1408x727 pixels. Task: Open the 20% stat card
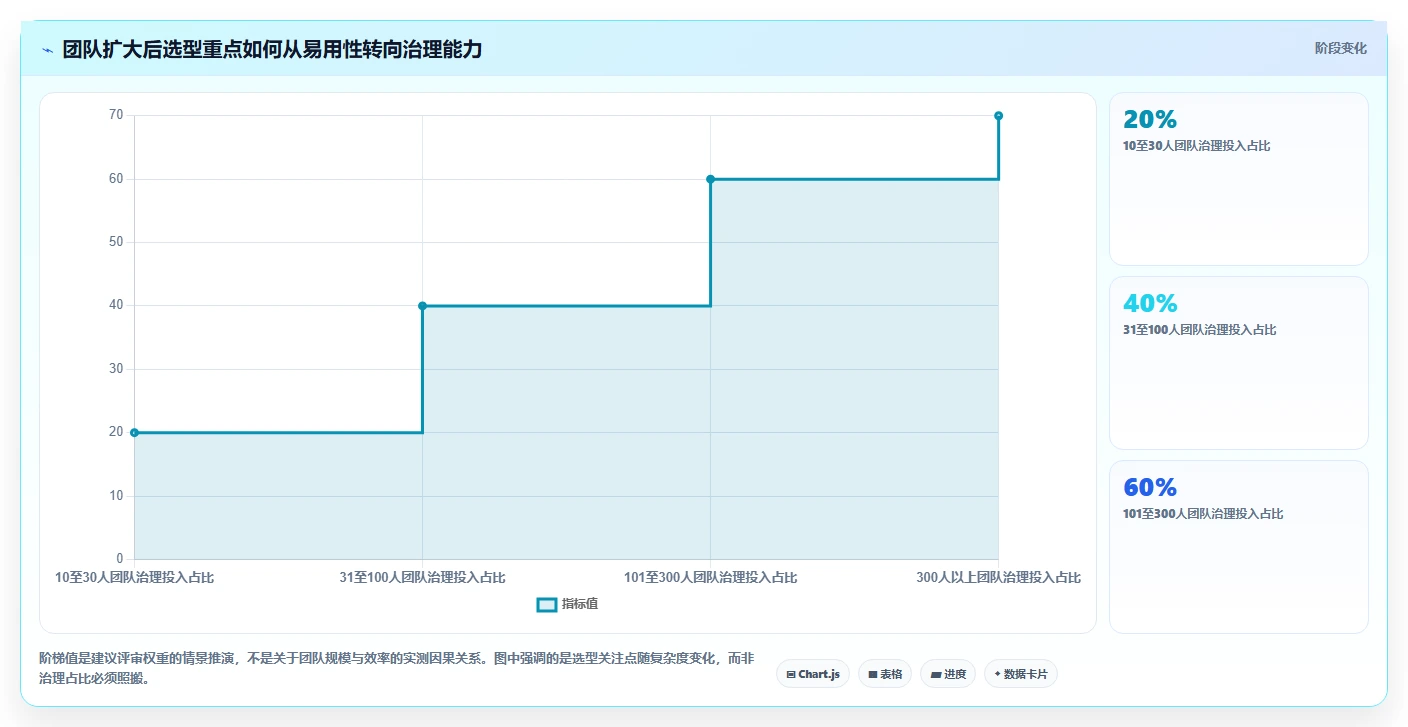pos(1238,179)
